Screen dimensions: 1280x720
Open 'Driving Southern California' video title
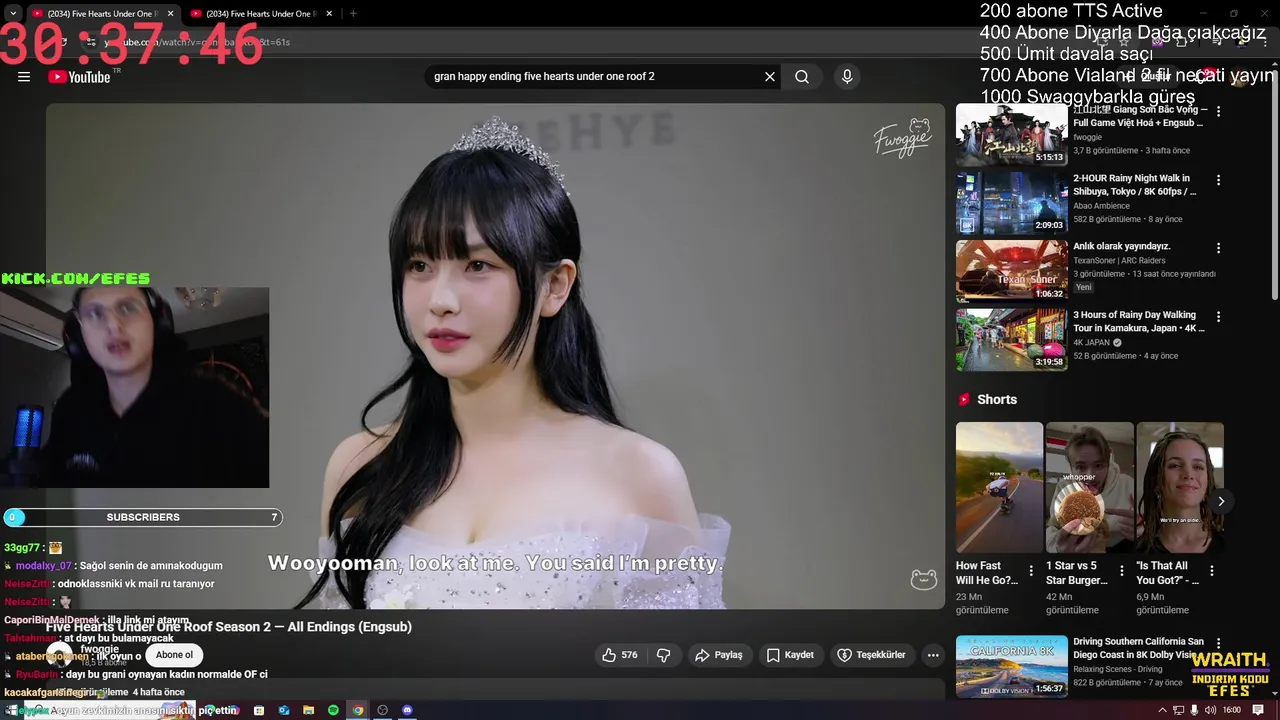pos(1139,648)
